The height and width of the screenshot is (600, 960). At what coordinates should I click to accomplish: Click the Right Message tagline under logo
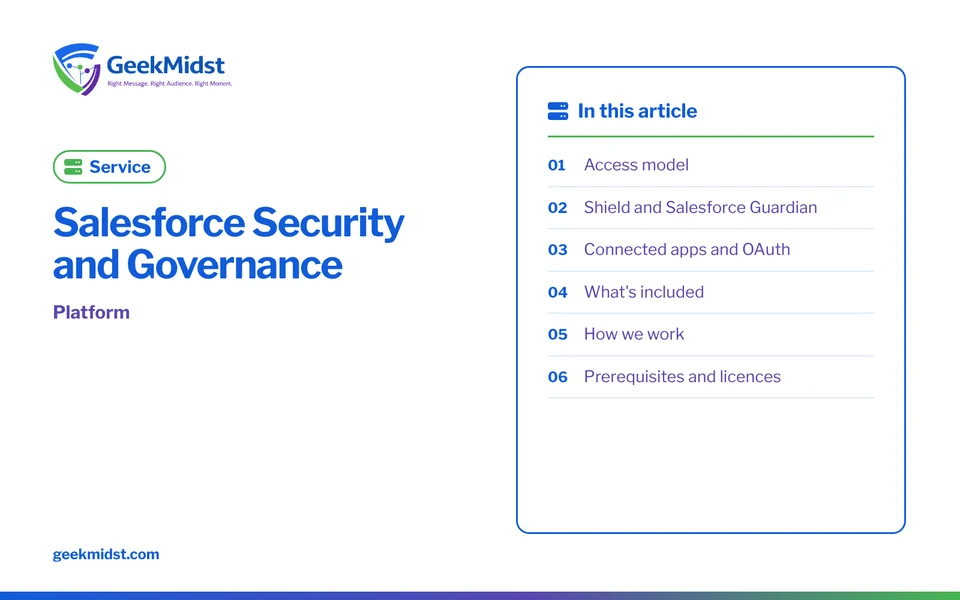[170, 83]
